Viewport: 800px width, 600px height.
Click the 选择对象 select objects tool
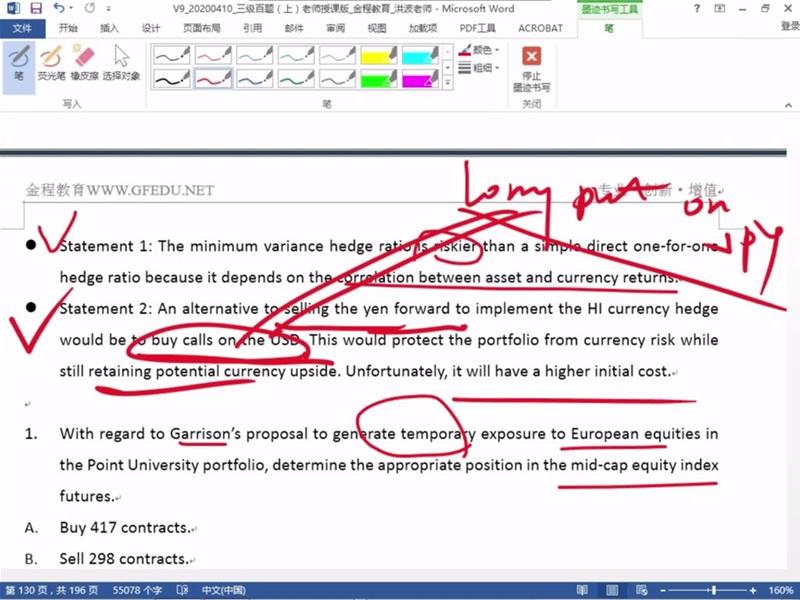click(121, 61)
